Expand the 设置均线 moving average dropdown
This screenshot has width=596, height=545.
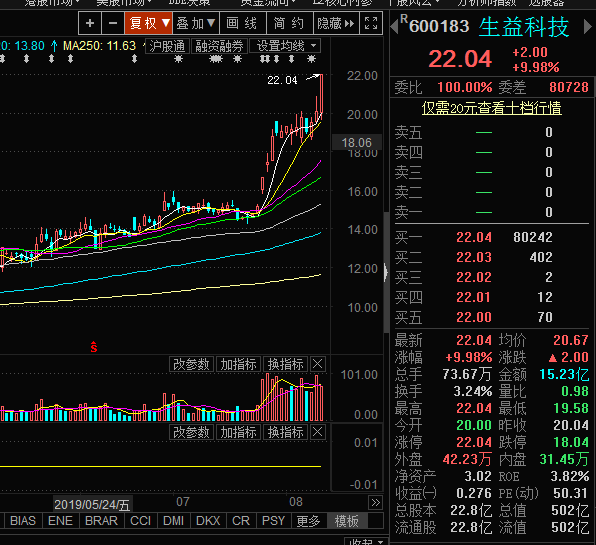tap(285, 46)
